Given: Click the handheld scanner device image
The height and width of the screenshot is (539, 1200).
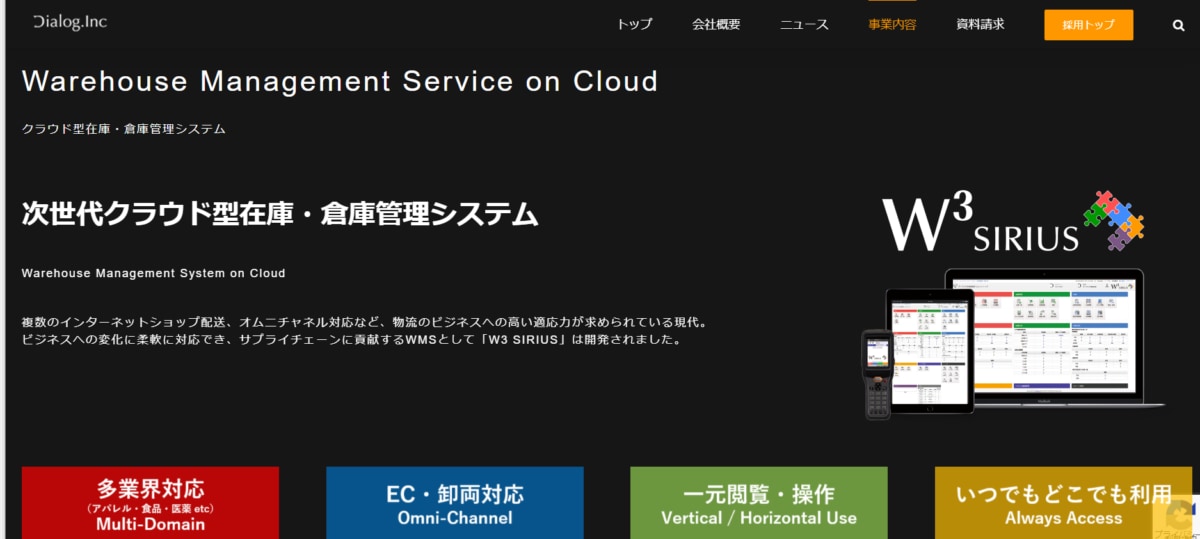Looking at the screenshot, I should click(x=877, y=373).
